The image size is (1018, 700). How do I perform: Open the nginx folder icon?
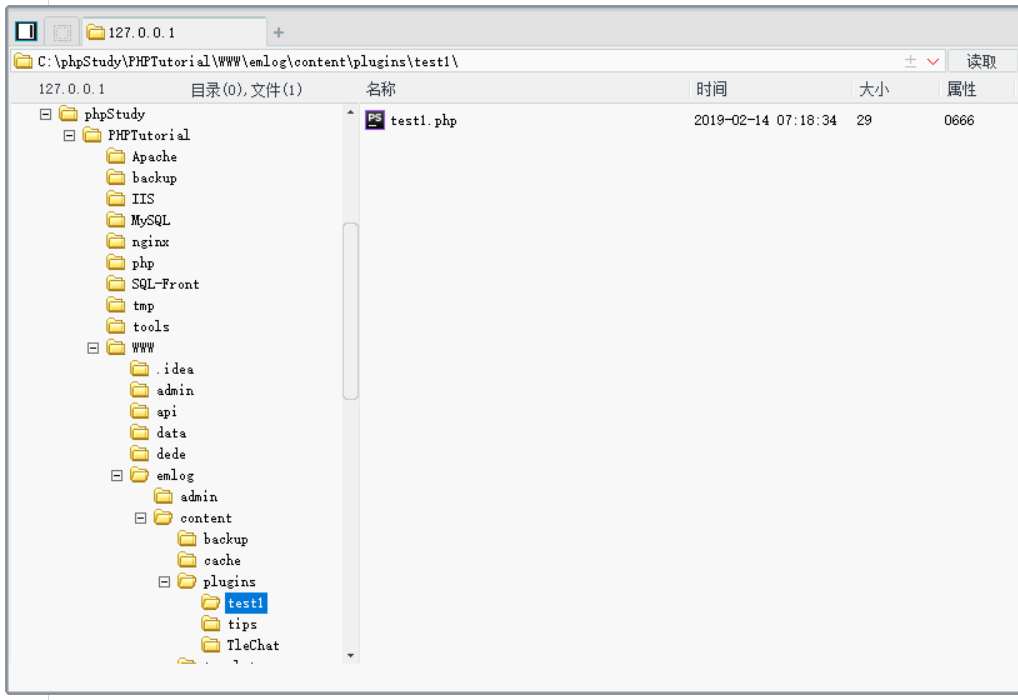(116, 241)
